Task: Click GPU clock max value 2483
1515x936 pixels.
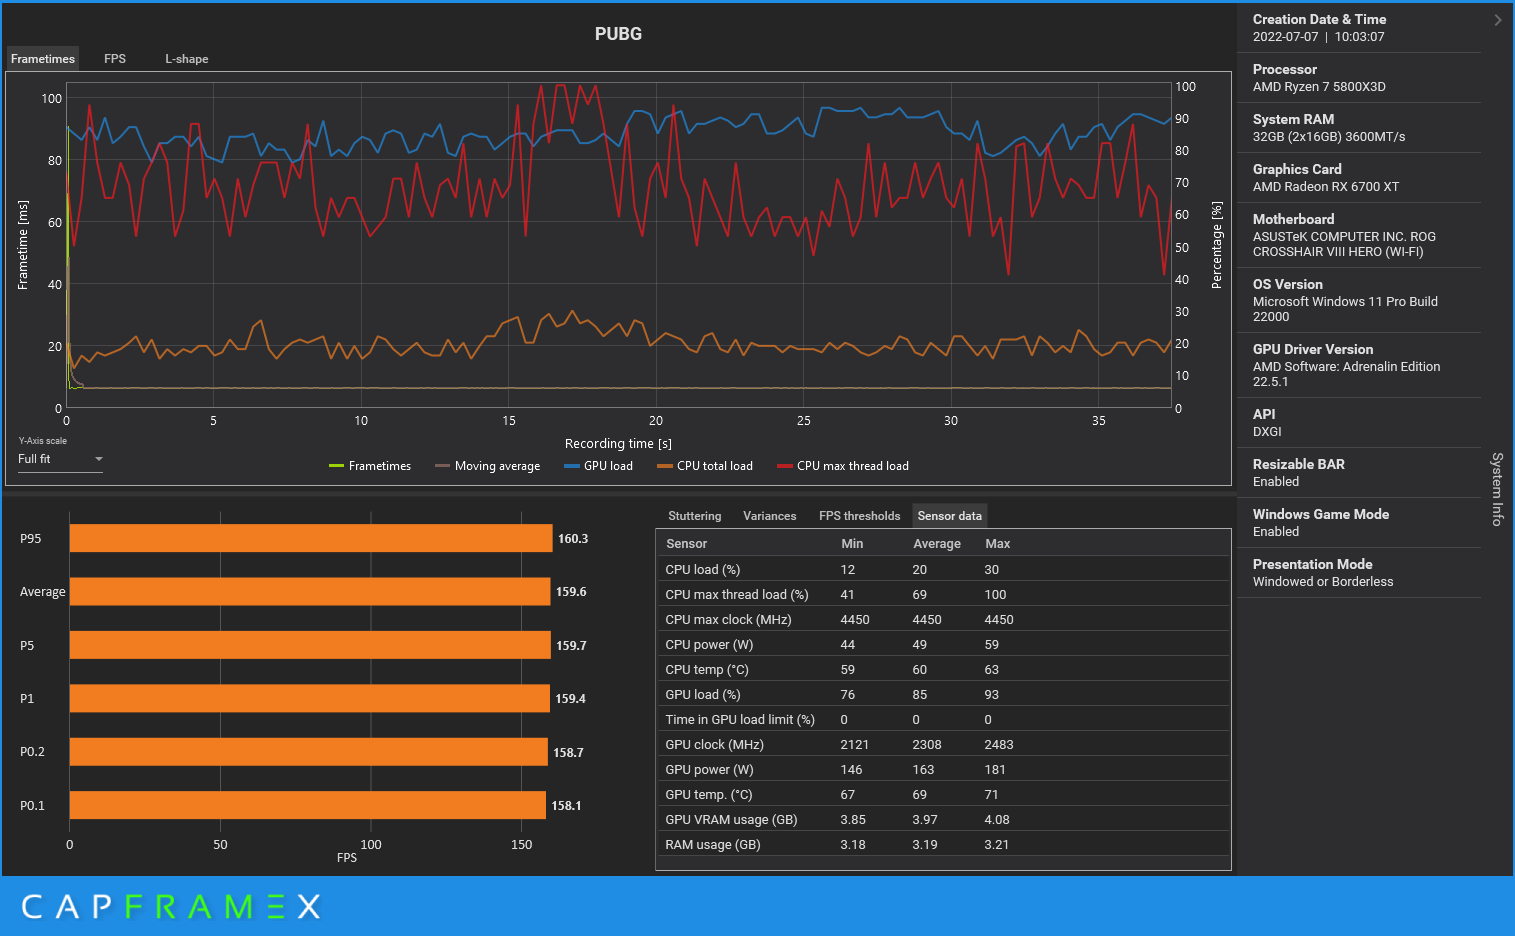Action: point(999,744)
